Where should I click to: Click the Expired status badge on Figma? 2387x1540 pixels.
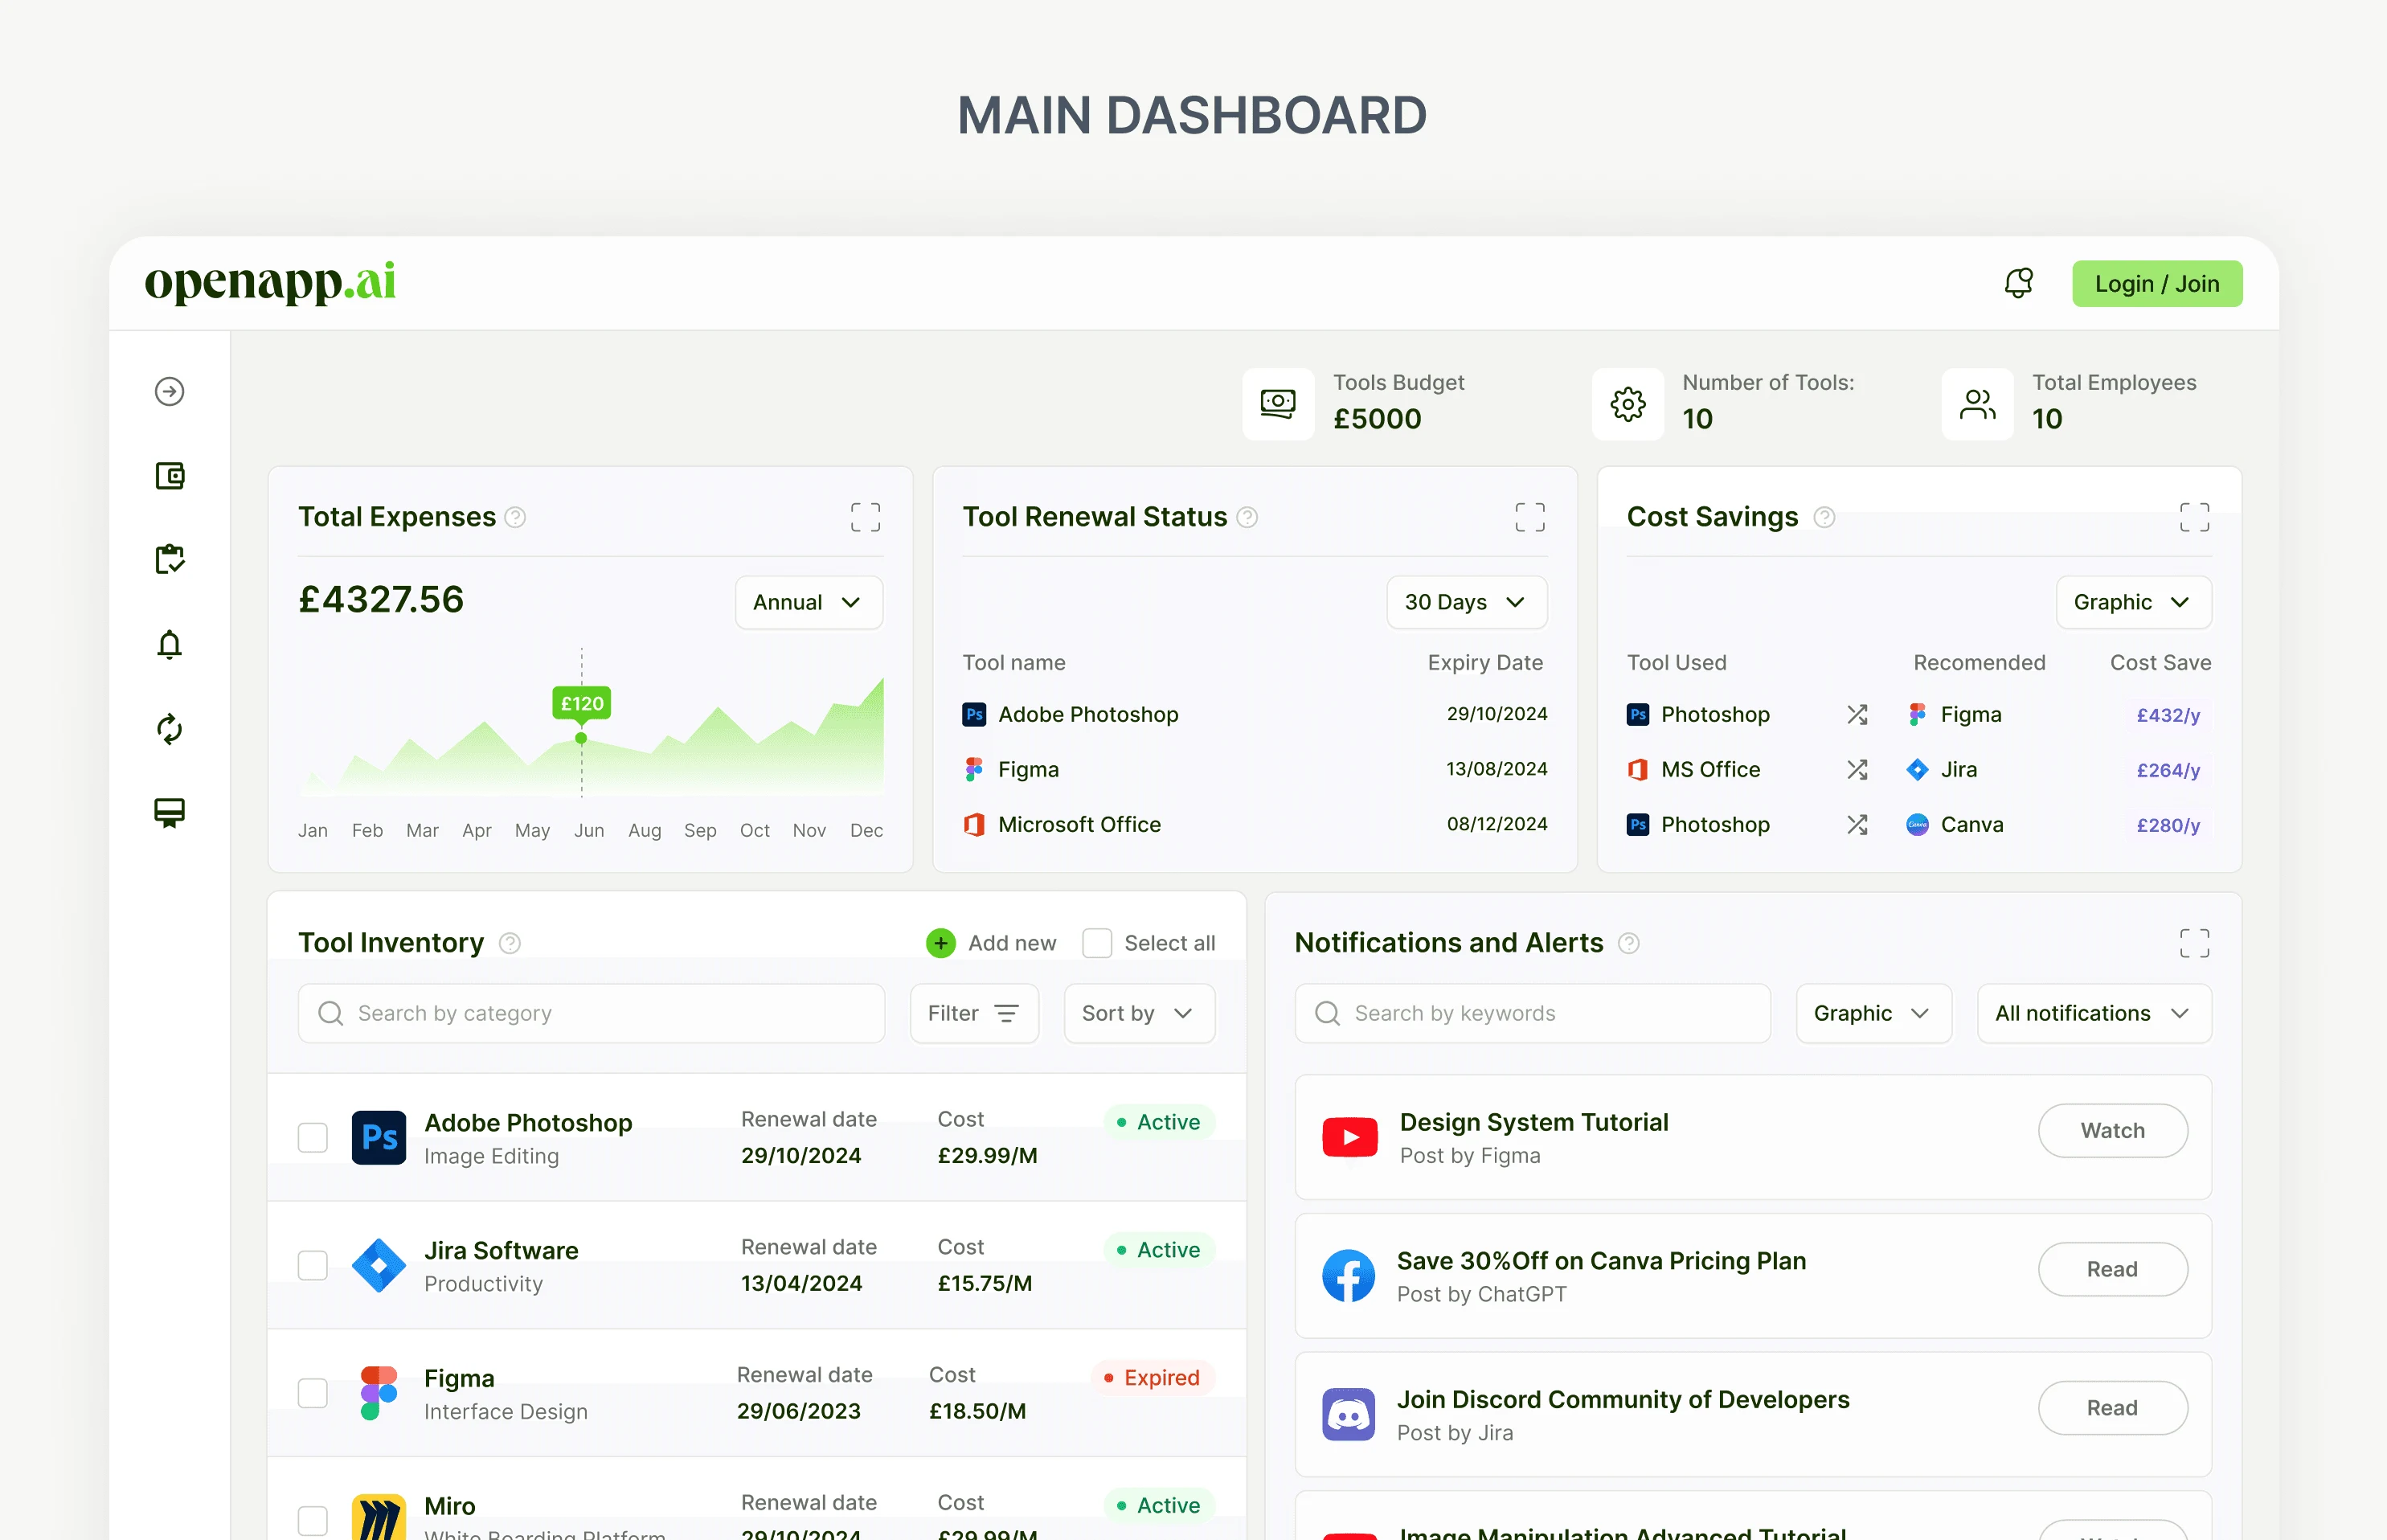(x=1152, y=1377)
